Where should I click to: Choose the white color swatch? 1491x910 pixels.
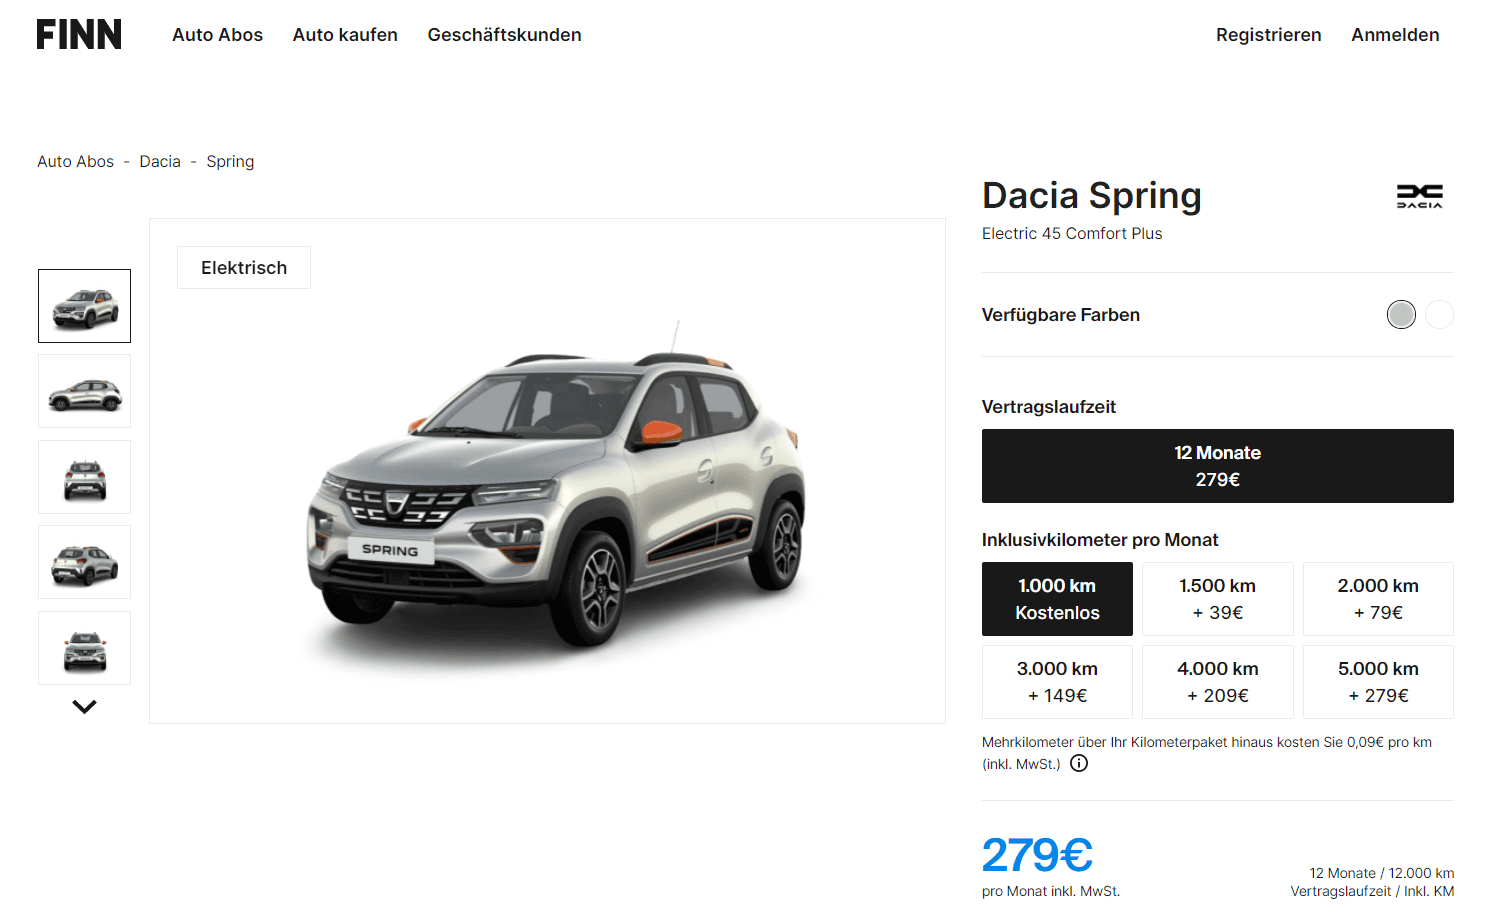1439,314
